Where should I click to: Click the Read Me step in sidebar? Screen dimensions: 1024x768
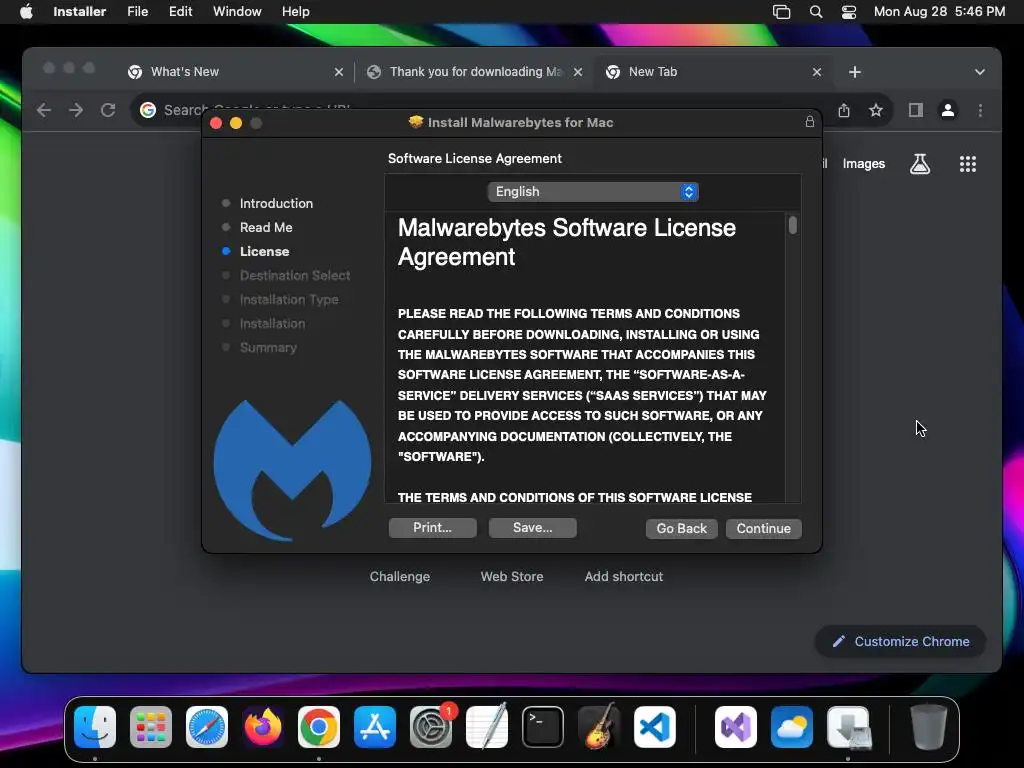(x=266, y=227)
